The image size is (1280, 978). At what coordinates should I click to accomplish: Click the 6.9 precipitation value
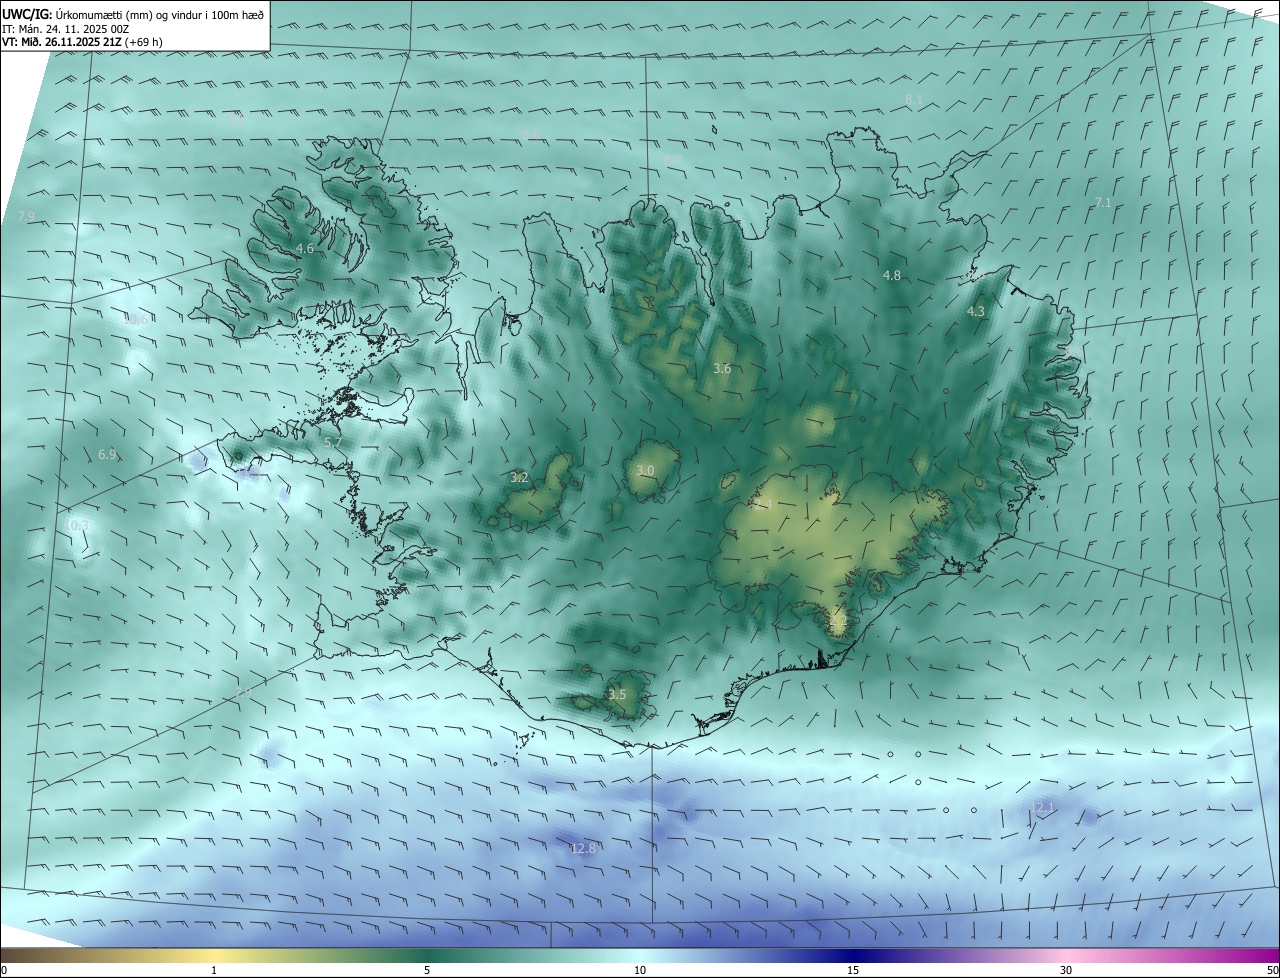[107, 454]
